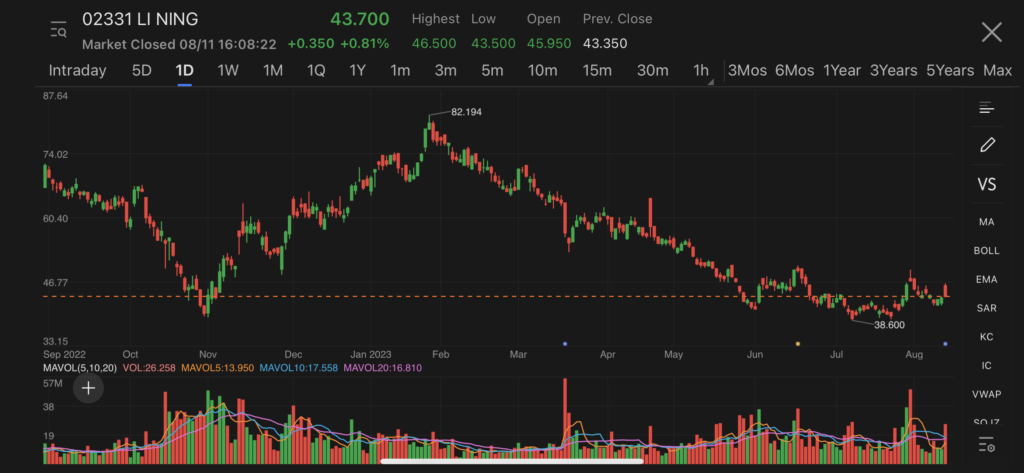Screen dimensions: 1024x473
Task: Select the 1Y period tab
Action: pos(357,71)
